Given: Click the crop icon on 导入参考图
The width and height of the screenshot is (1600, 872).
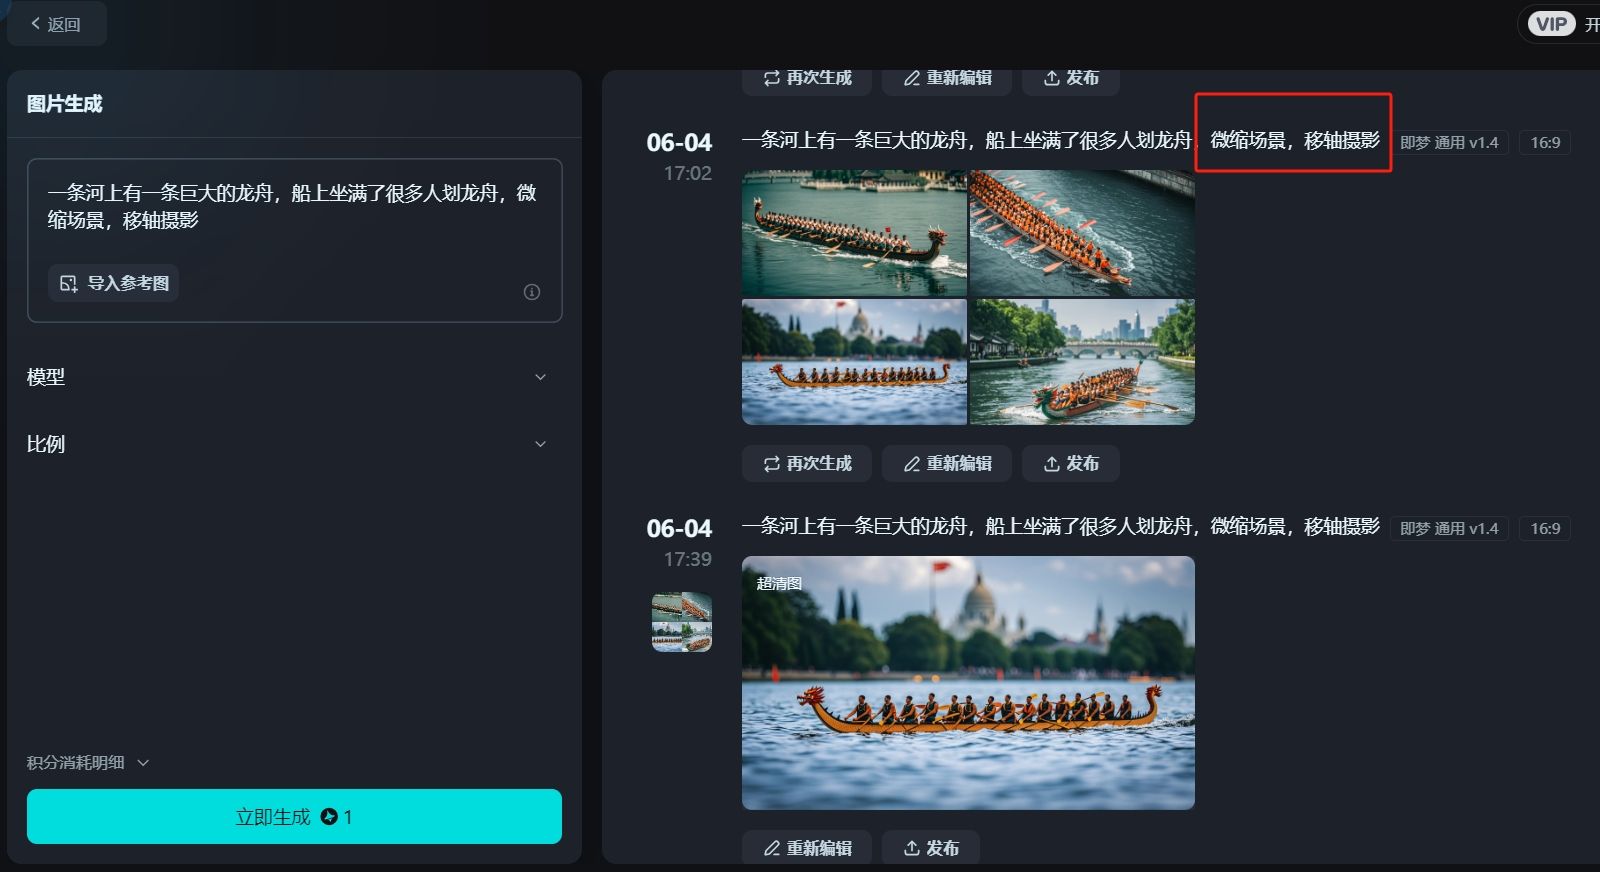Looking at the screenshot, I should click(x=68, y=283).
